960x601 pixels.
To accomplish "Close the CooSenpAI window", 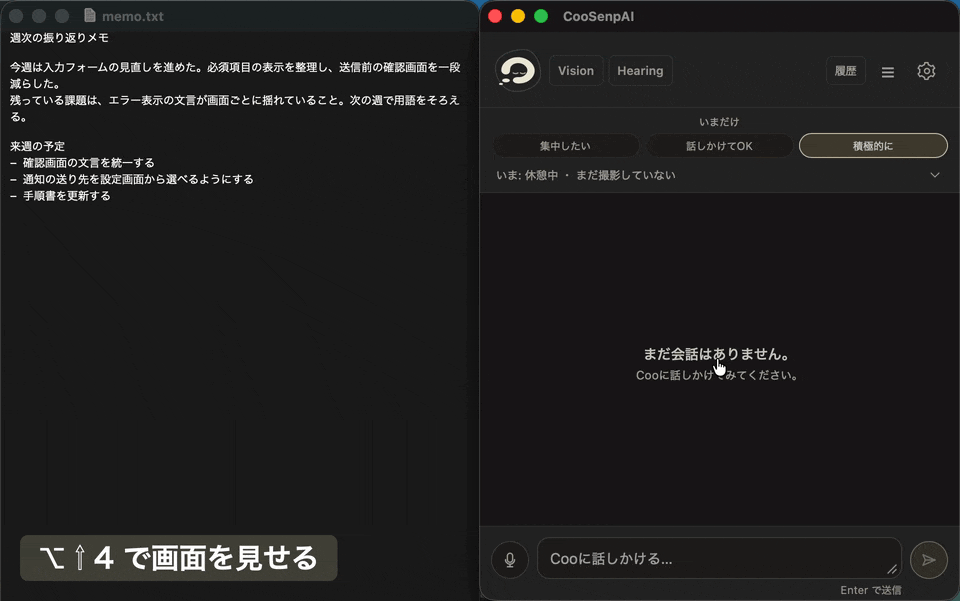I will click(x=495, y=16).
